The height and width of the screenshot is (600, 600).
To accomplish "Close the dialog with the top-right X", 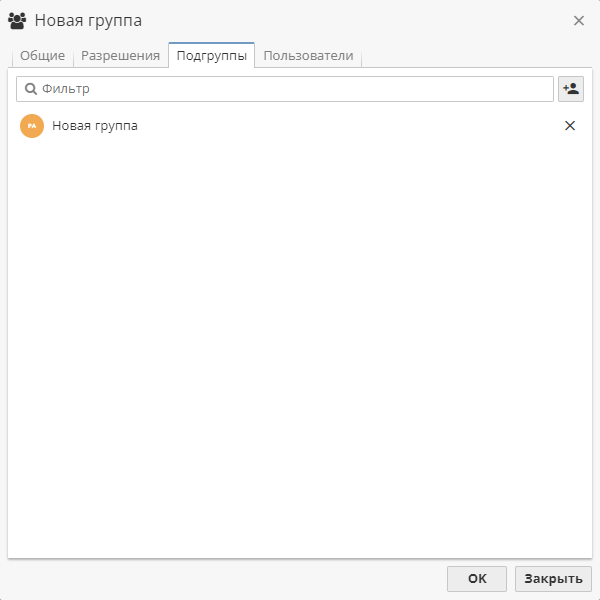I will [x=579, y=21].
